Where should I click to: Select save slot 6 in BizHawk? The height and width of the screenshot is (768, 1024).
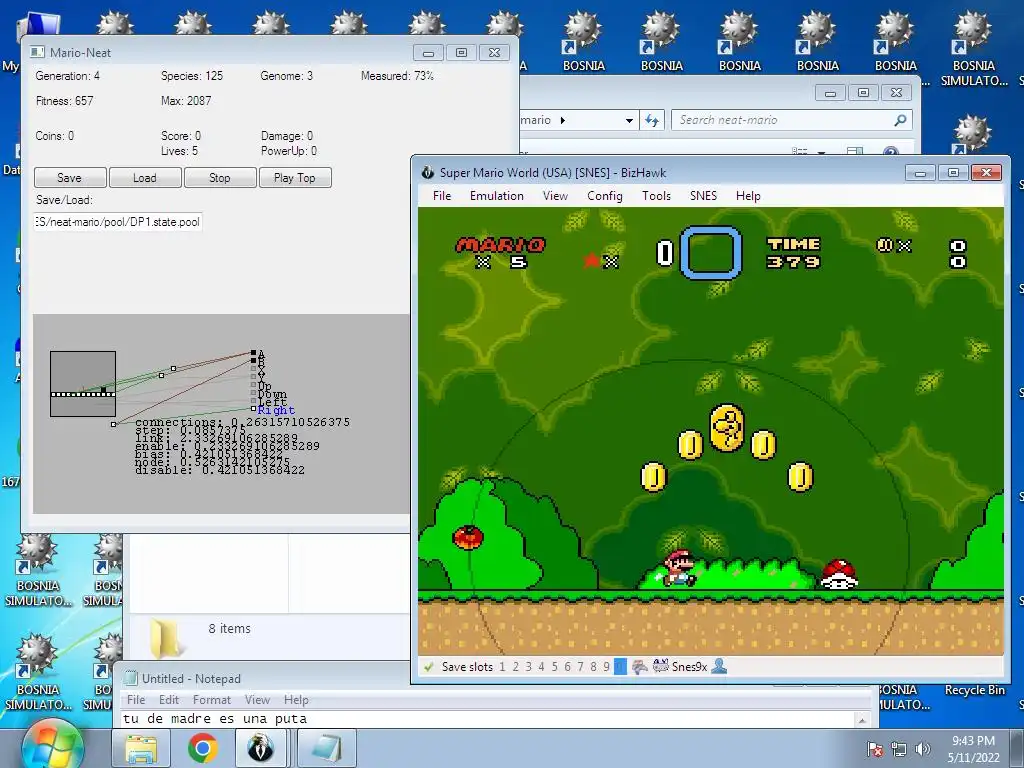click(x=567, y=667)
